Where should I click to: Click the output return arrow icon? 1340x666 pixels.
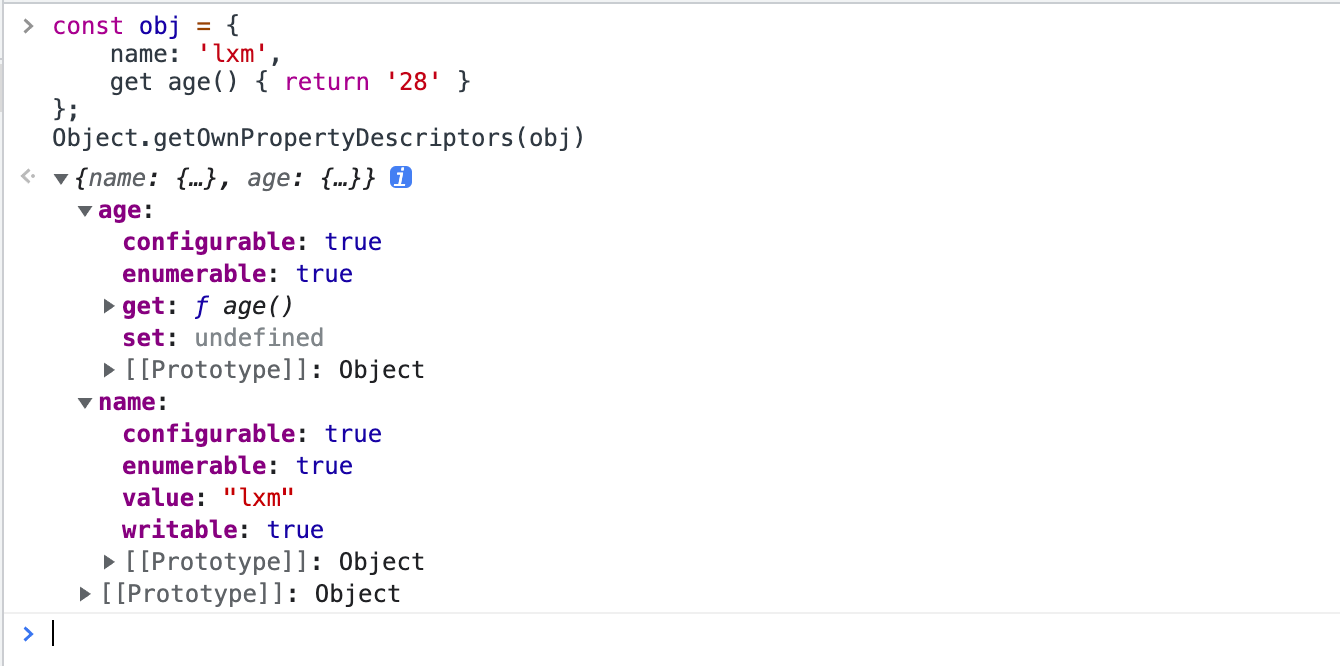click(28, 178)
